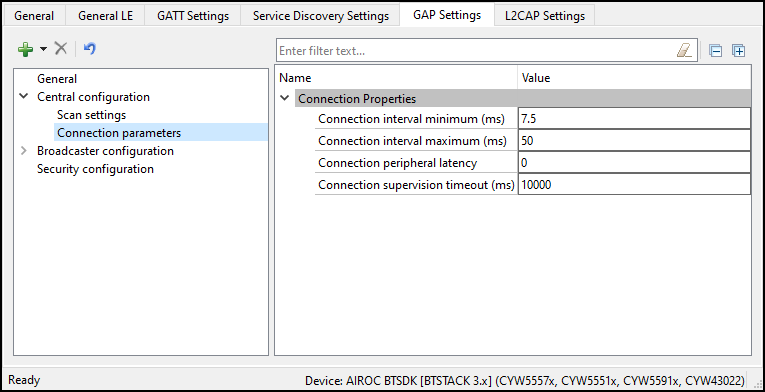Open the L2CAP Settings tab

pyautogui.click(x=544, y=16)
